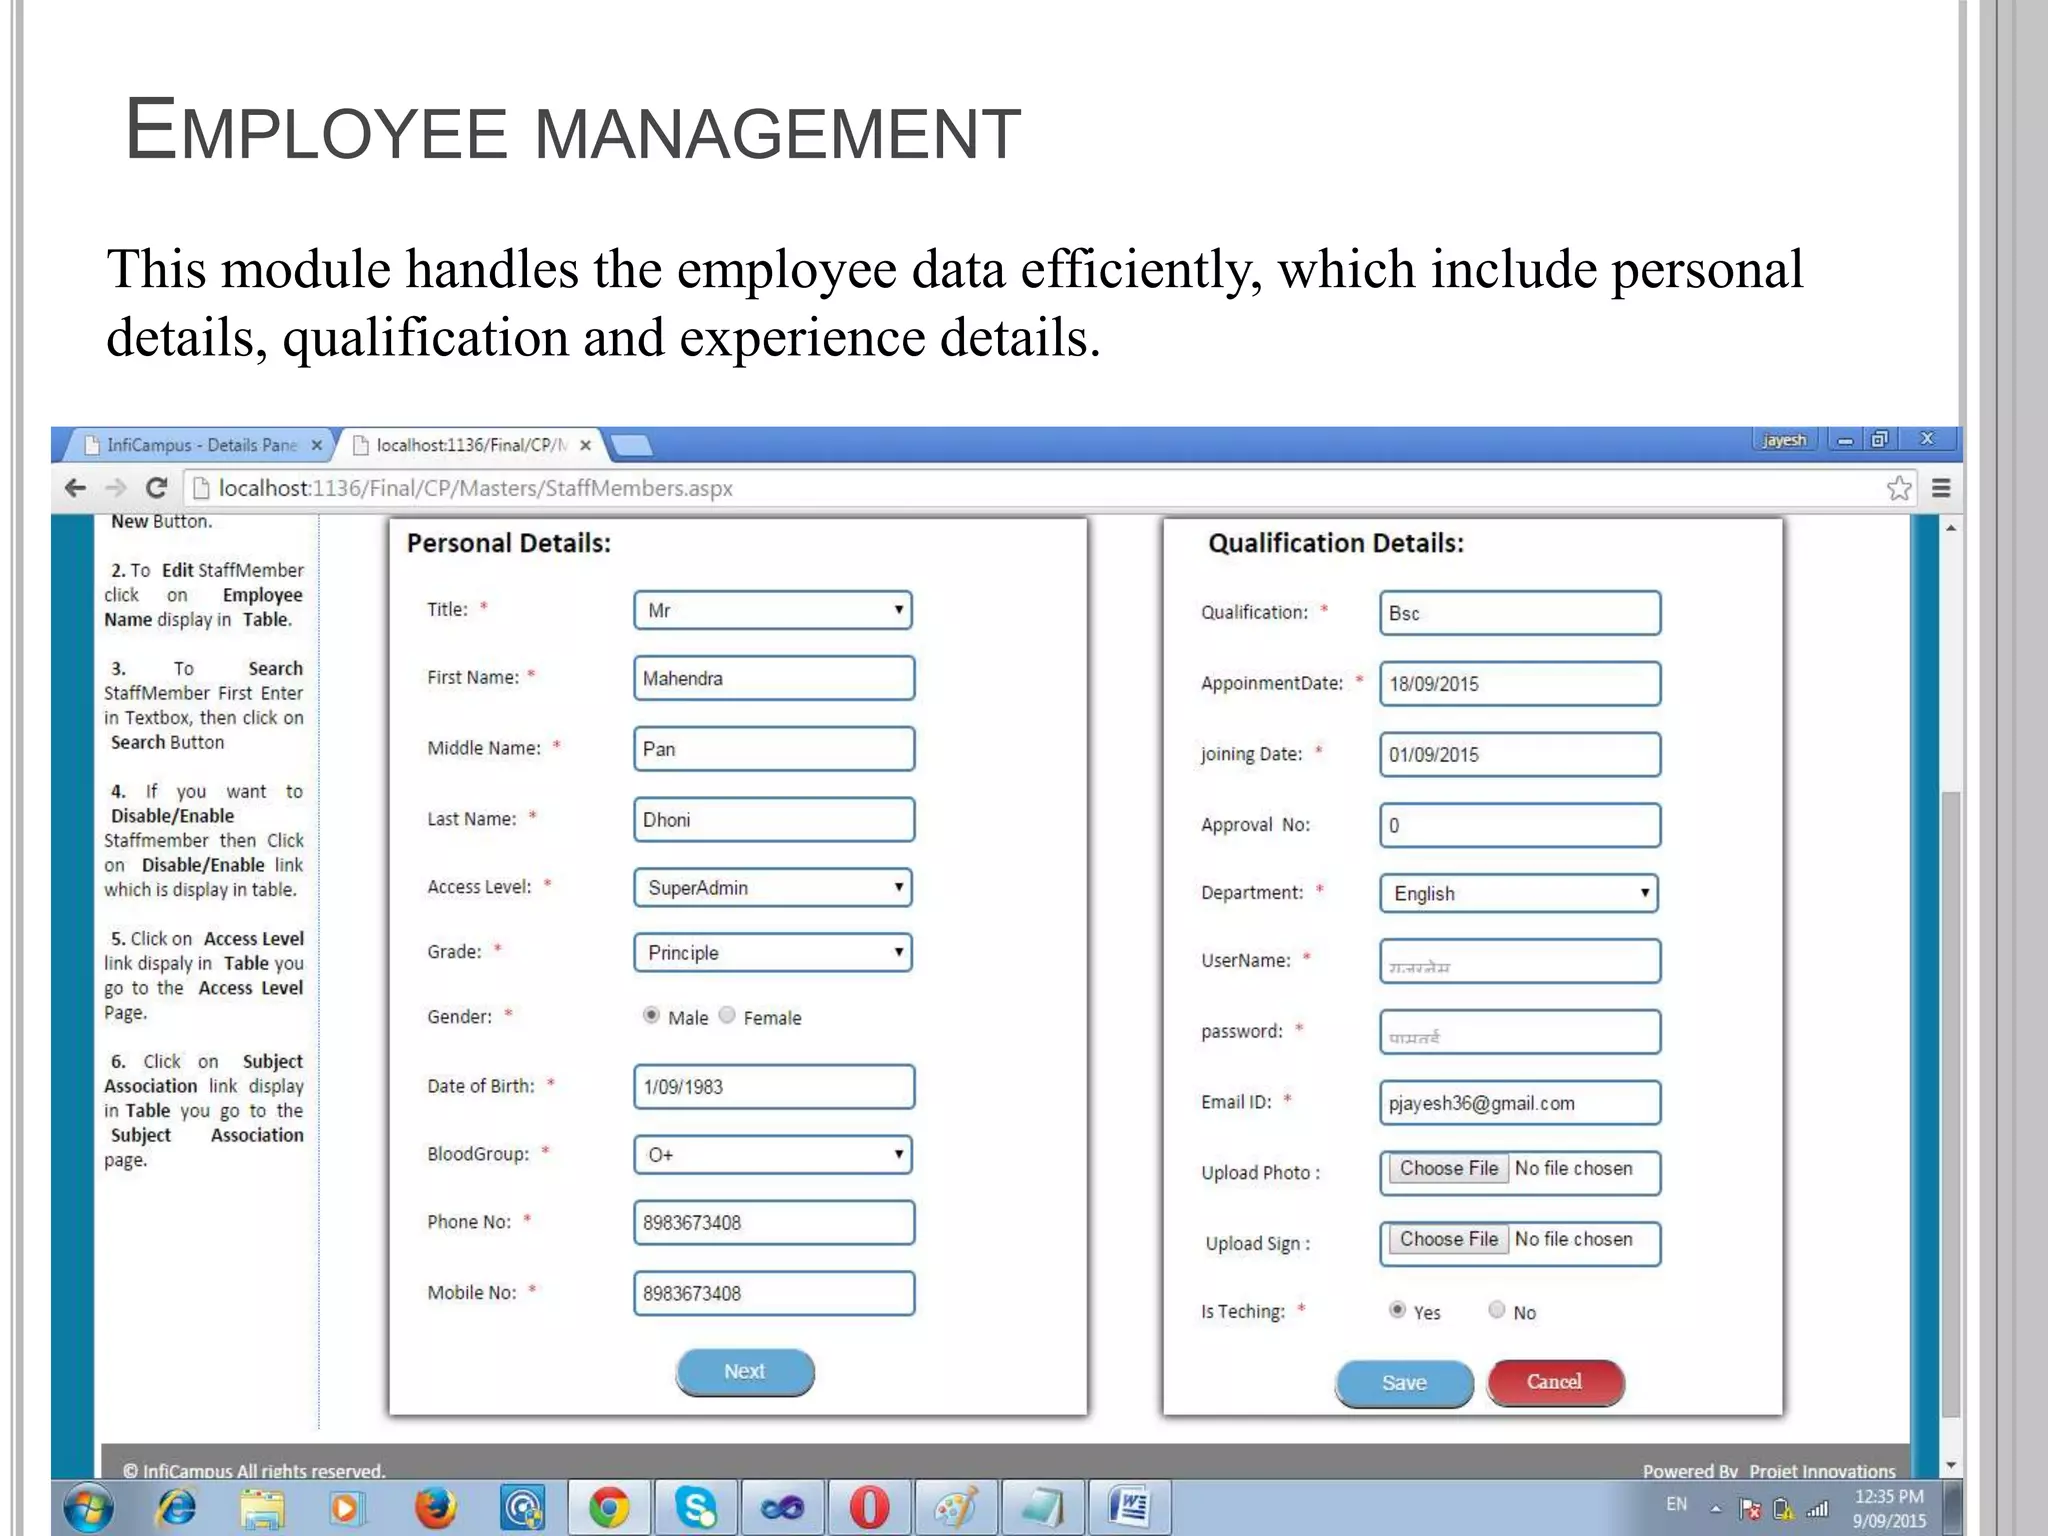Click the network signal tray icon

(x=1817, y=1509)
